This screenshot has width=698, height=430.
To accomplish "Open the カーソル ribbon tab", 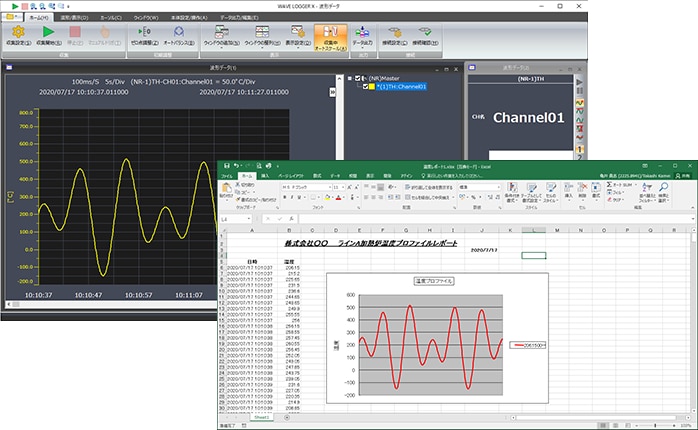I will point(111,17).
